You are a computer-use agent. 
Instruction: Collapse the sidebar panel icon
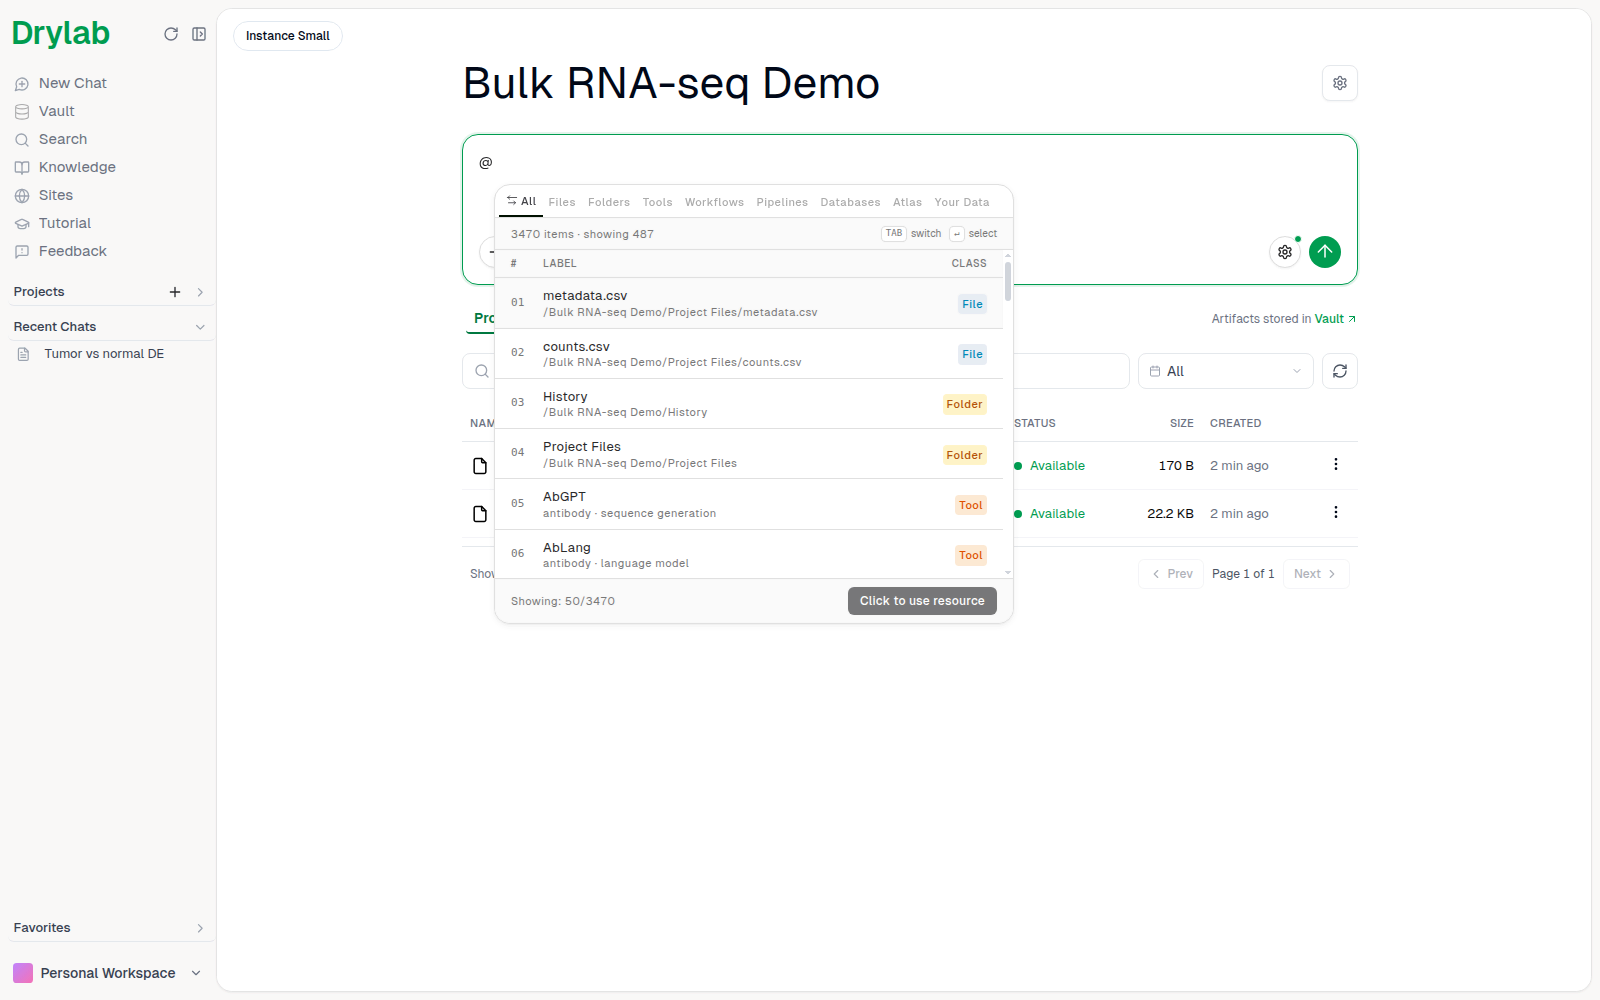[199, 34]
